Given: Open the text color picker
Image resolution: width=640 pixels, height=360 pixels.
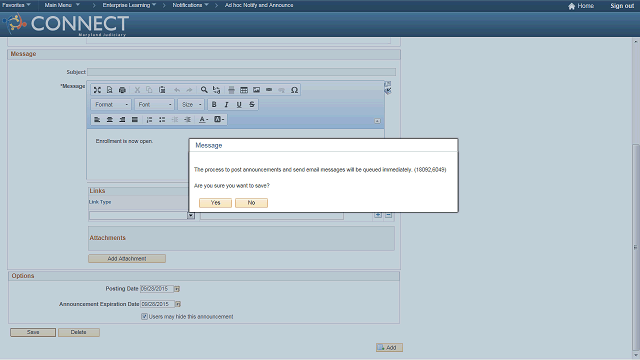Looking at the screenshot, I should (x=203, y=119).
